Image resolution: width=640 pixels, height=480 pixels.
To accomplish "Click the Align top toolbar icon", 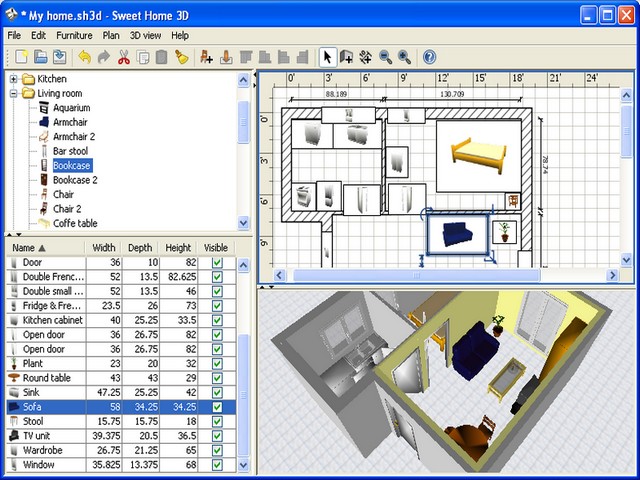I will point(245,57).
